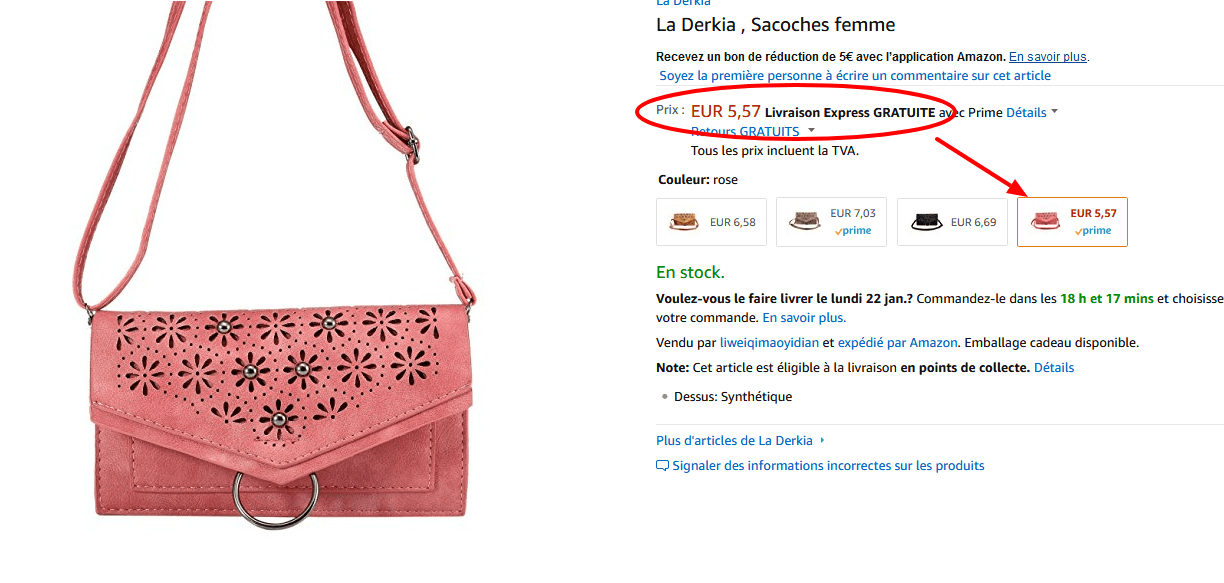The width and height of the screenshot is (1224, 583).
Task: Open the Prime shipping "Détails" dropdown
Action: point(1026,112)
